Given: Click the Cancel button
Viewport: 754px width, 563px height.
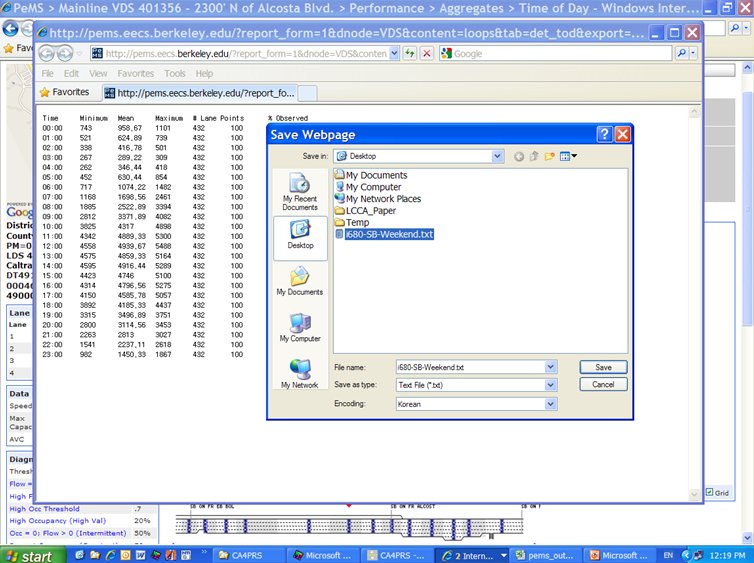Looking at the screenshot, I should 603,384.
